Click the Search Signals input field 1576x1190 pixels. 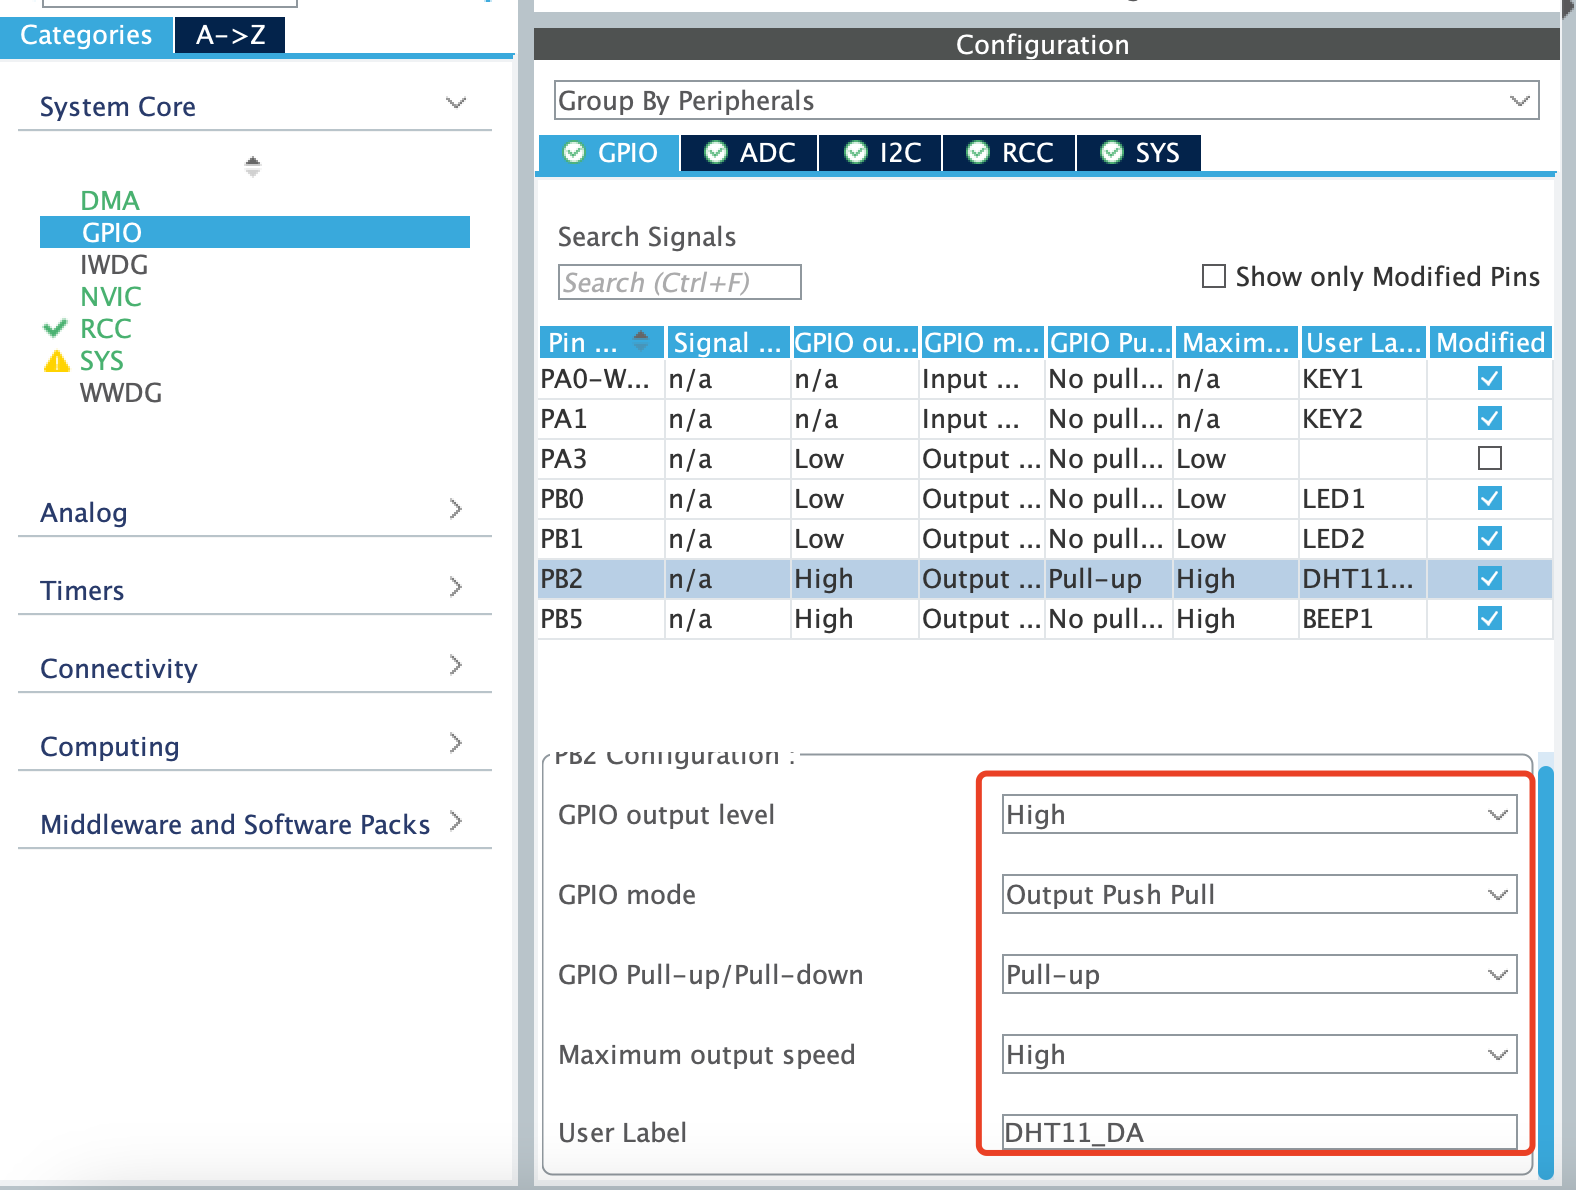[679, 283]
